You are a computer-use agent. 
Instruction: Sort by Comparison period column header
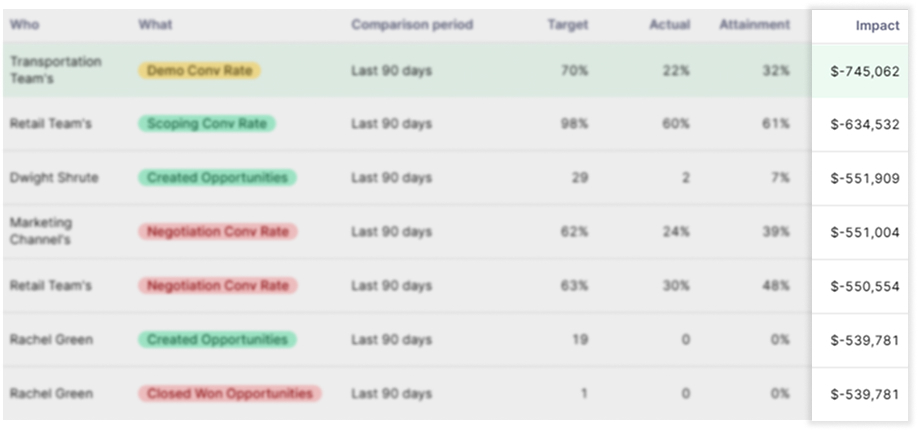click(412, 24)
